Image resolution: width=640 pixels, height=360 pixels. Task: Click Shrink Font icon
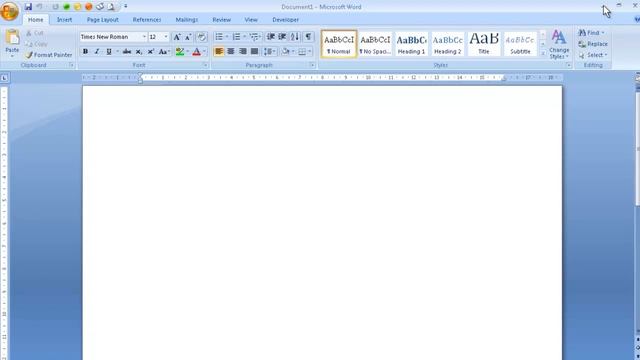click(x=188, y=37)
